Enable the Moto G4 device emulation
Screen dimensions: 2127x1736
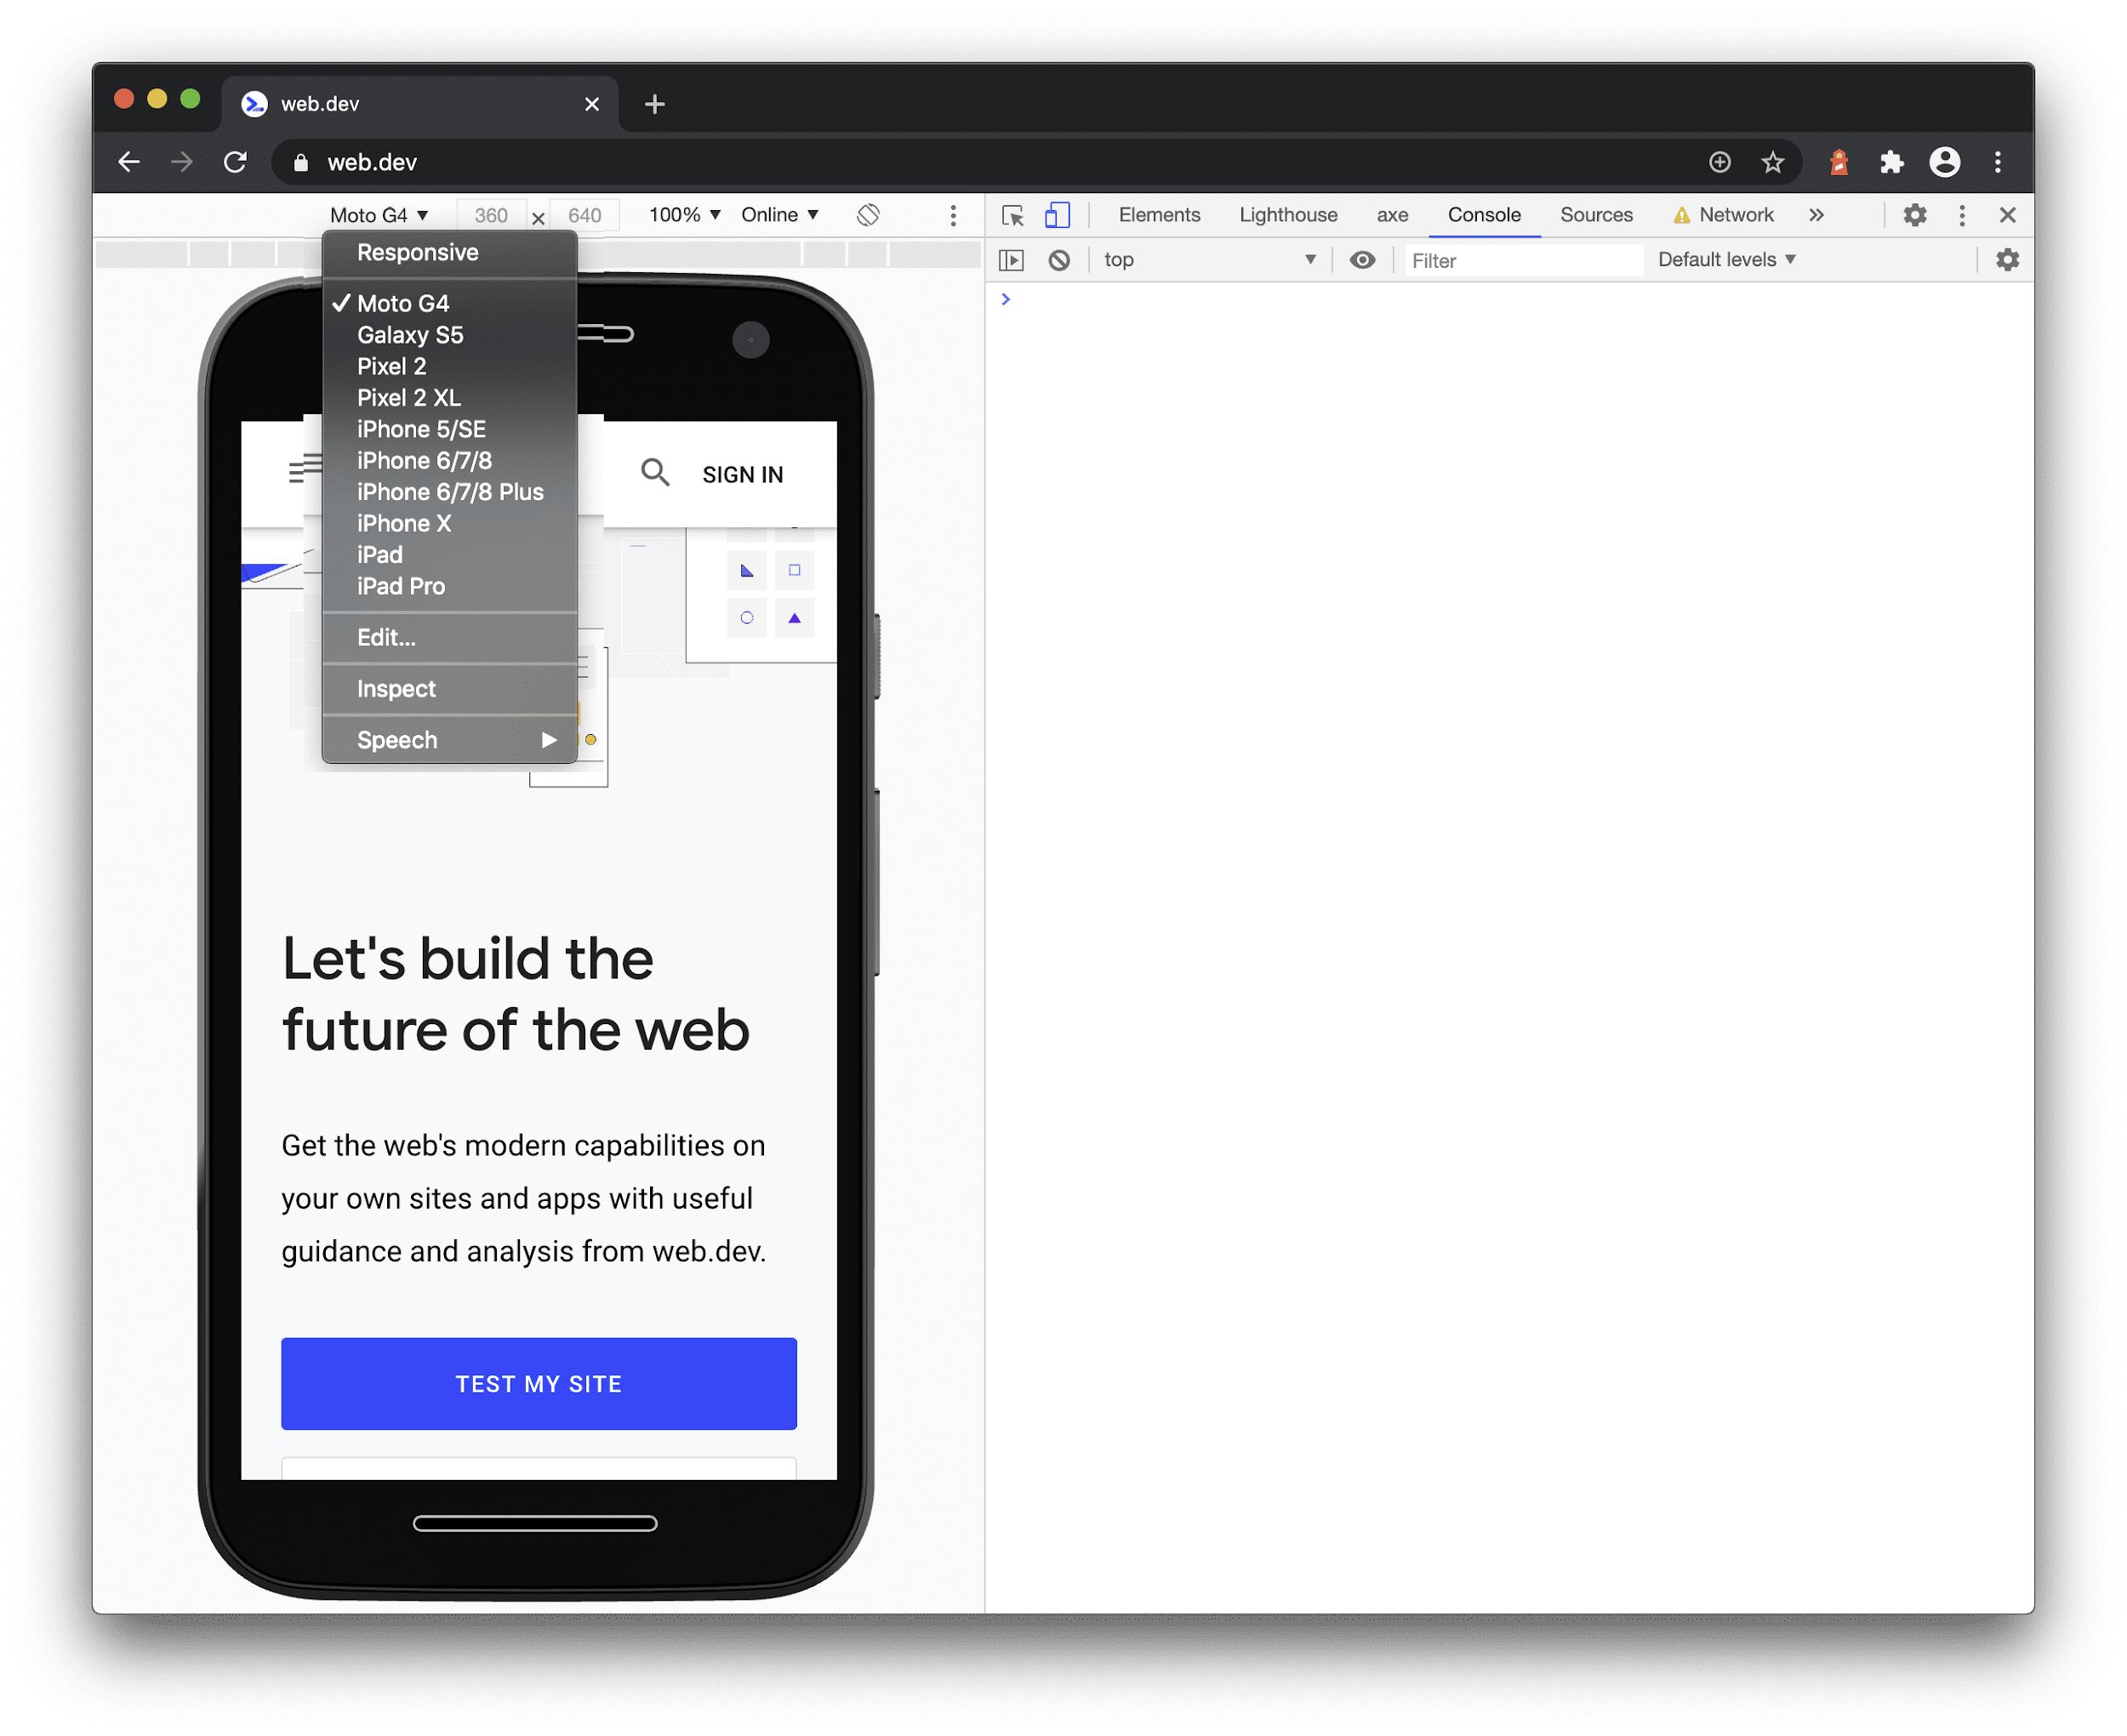401,304
